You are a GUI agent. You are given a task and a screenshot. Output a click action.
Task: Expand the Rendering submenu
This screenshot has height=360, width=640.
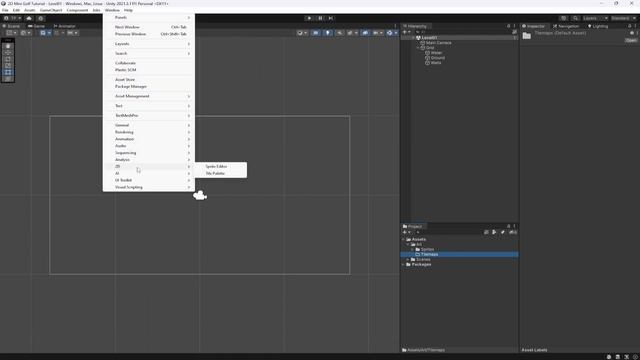(x=149, y=132)
